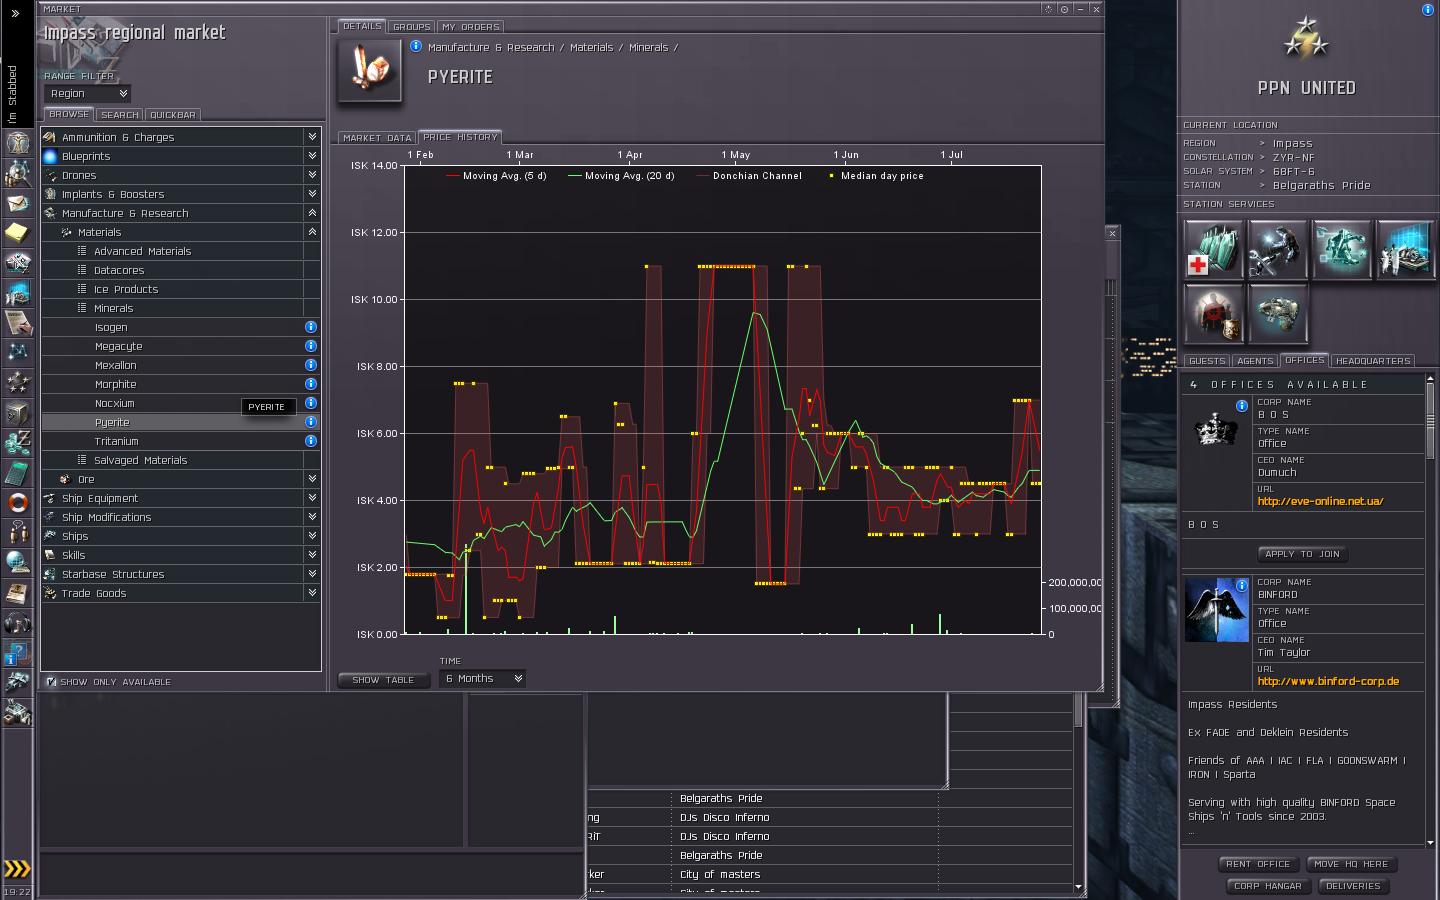Open the Calculator icon in sidebar
The height and width of the screenshot is (900, 1440).
[x=18, y=472]
